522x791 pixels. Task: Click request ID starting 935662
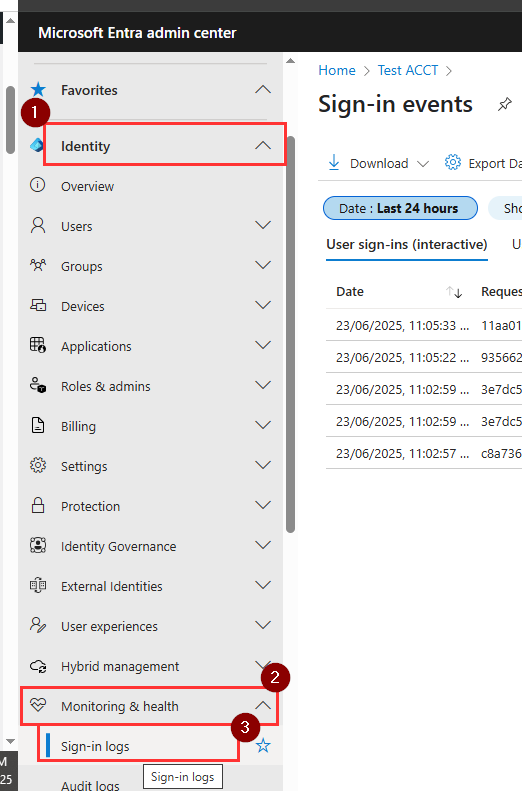point(501,357)
